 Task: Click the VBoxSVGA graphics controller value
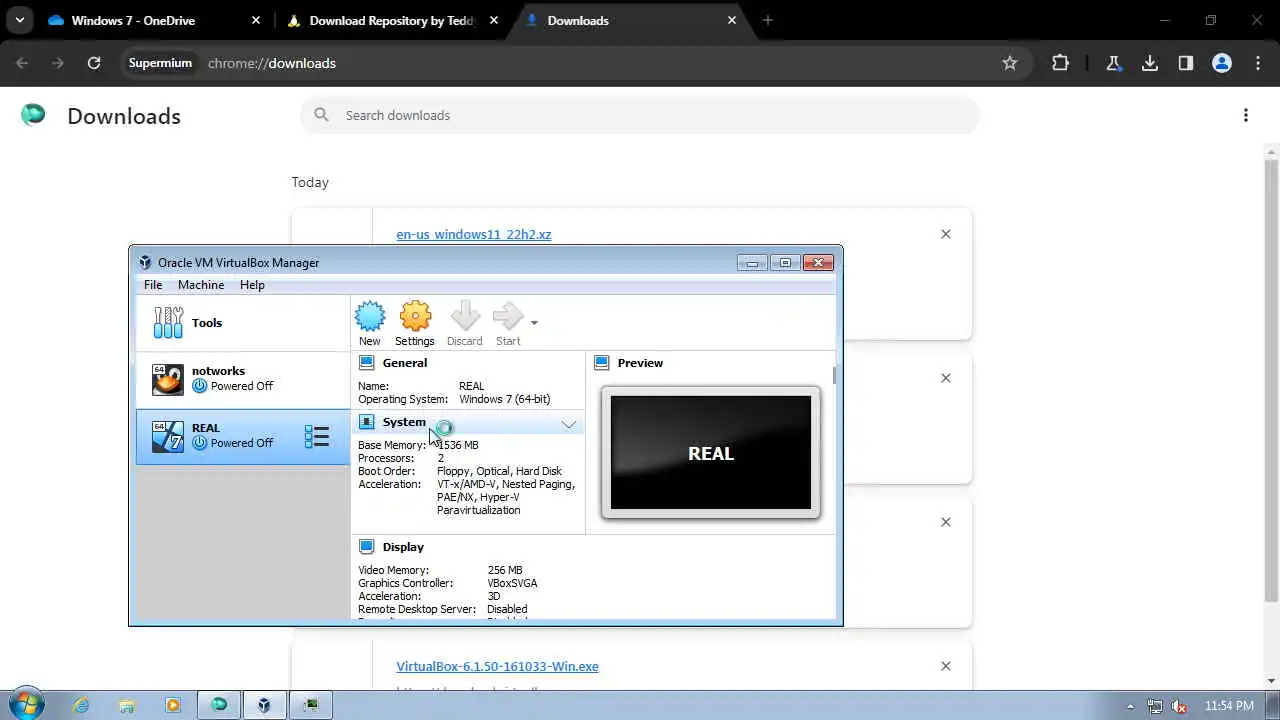click(x=512, y=583)
